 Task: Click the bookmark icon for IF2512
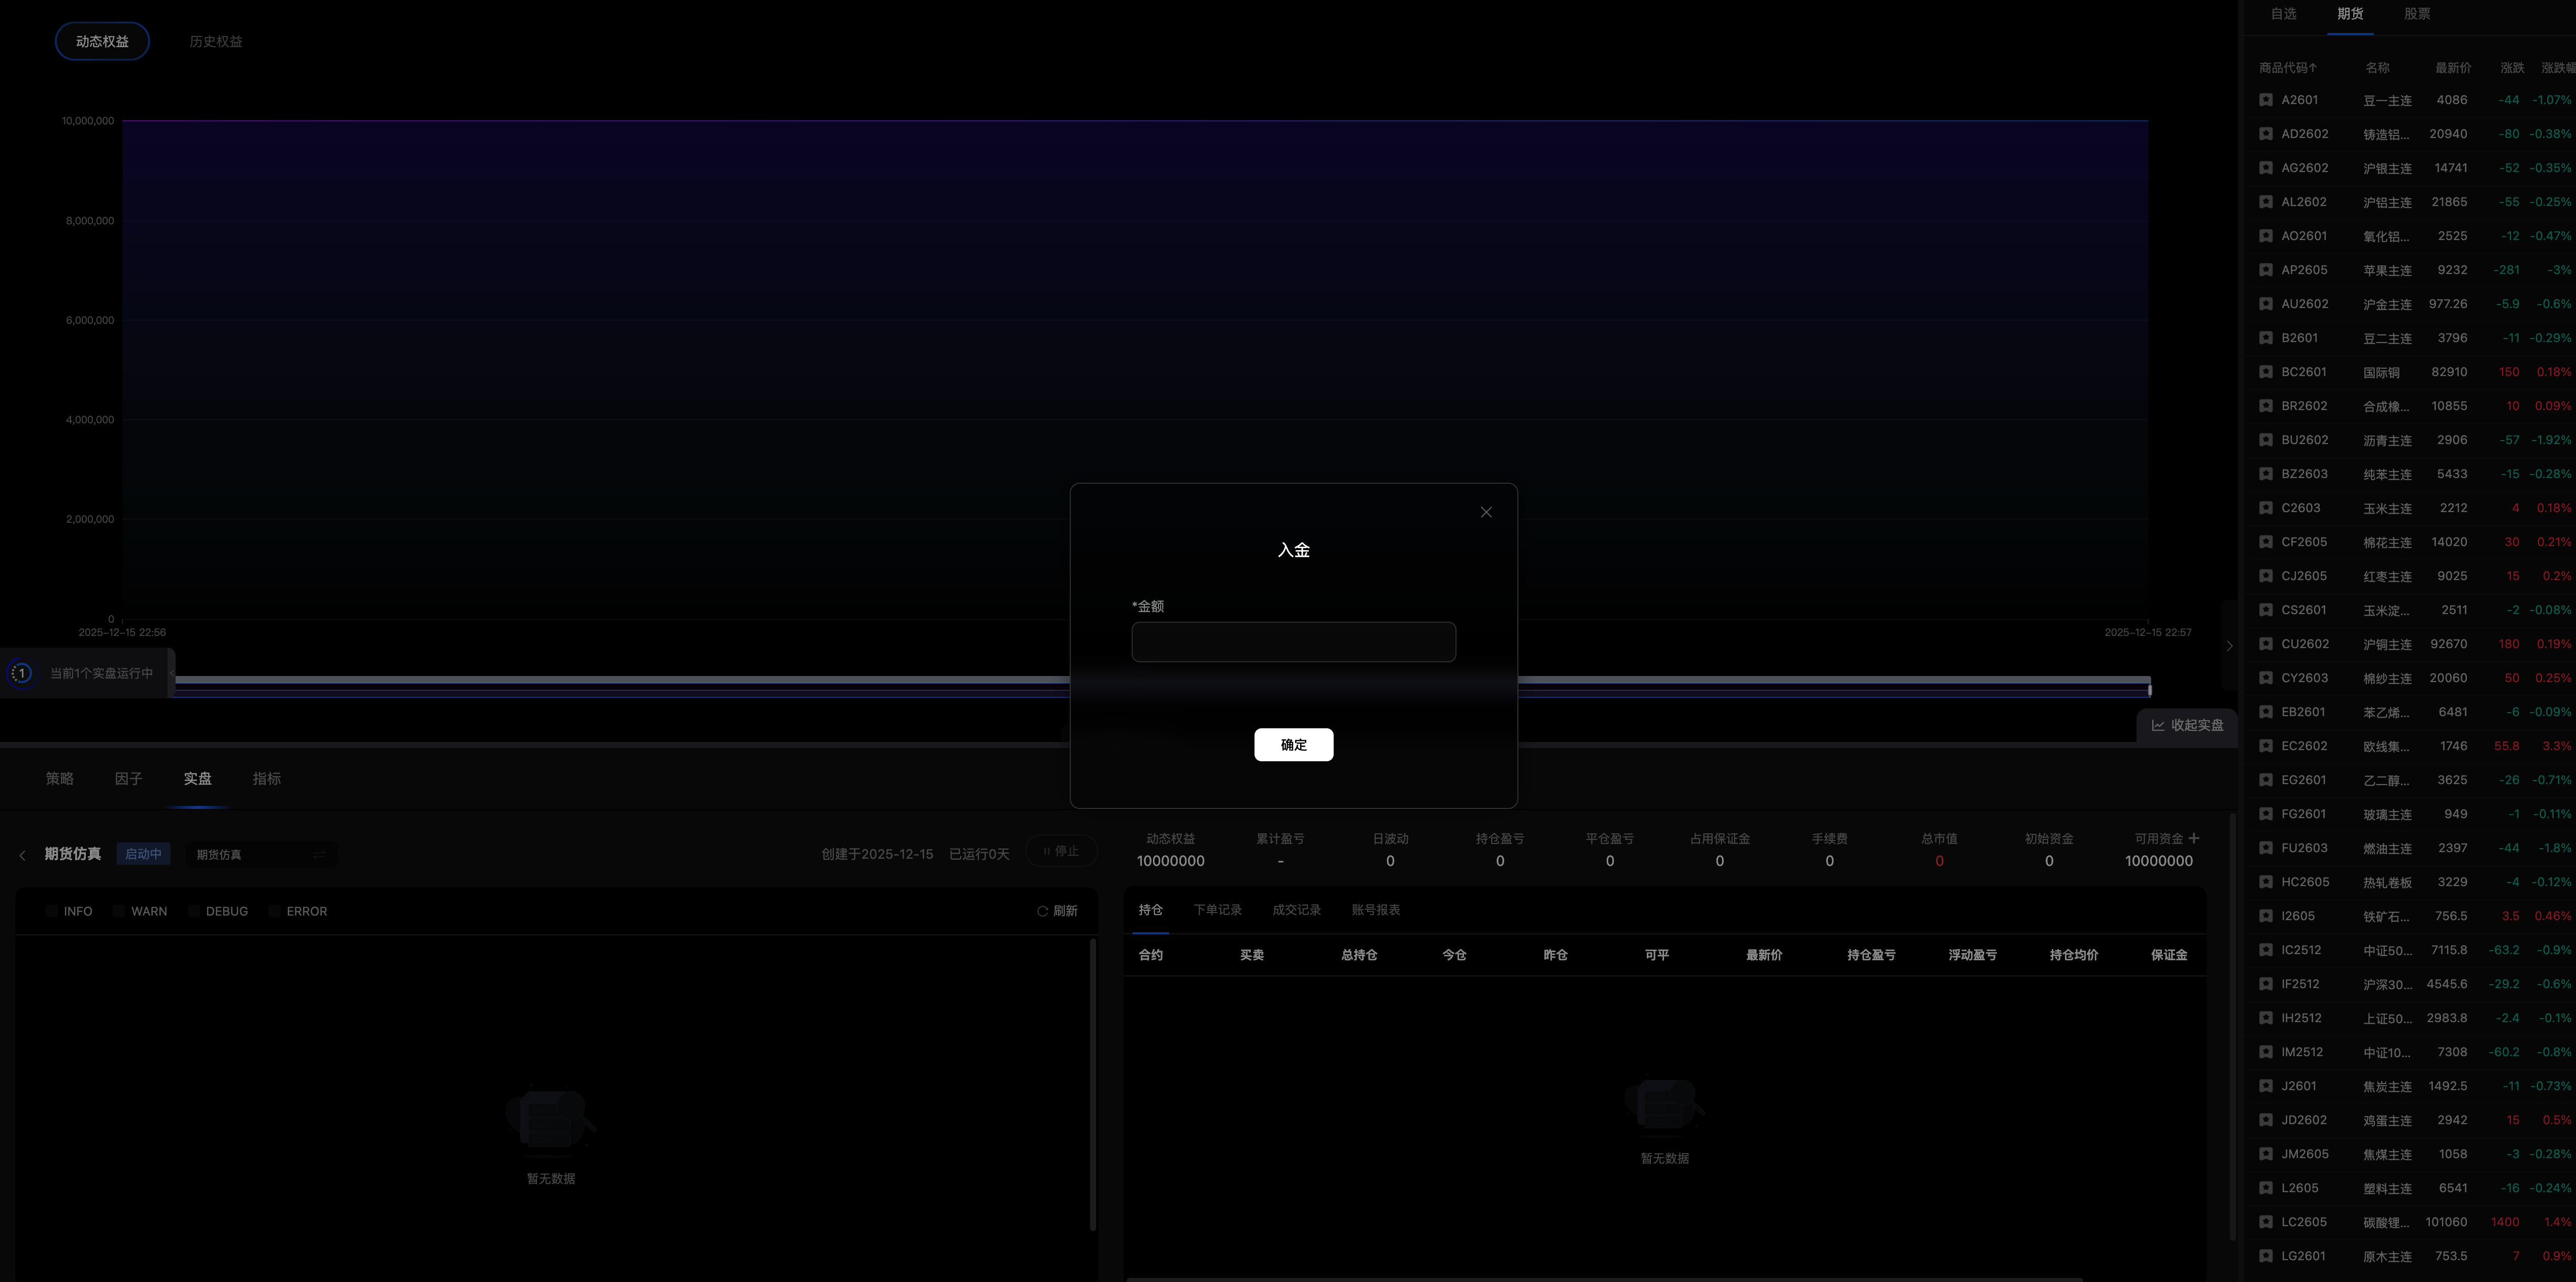[x=2265, y=984]
